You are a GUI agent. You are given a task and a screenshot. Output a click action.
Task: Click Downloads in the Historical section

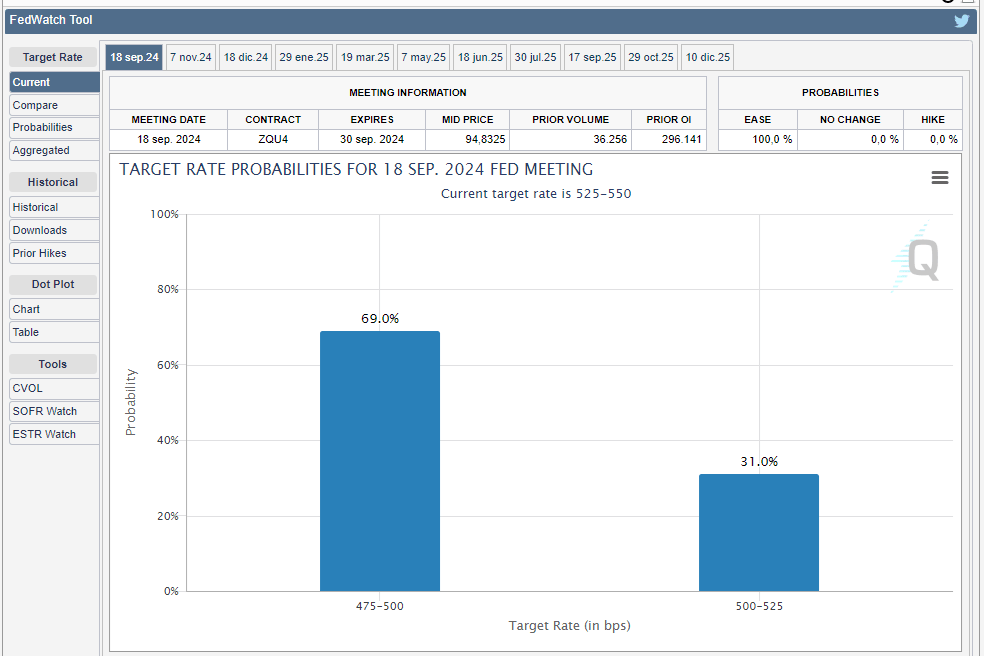click(53, 230)
